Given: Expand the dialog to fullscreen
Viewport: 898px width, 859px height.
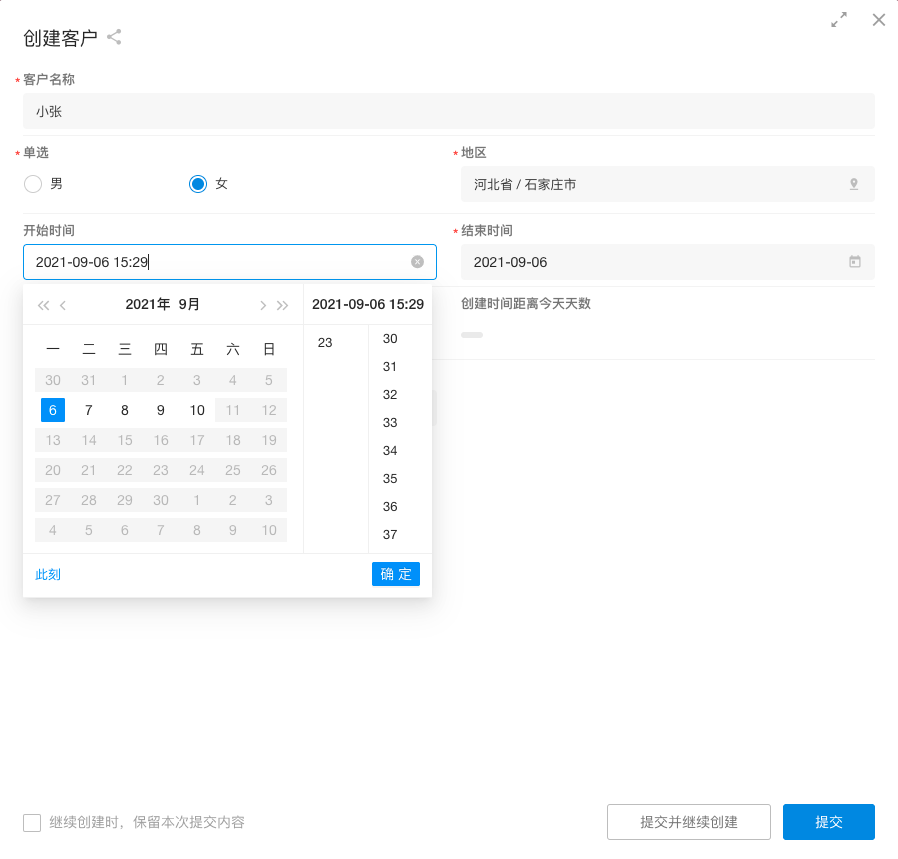Looking at the screenshot, I should pyautogui.click(x=839, y=19).
